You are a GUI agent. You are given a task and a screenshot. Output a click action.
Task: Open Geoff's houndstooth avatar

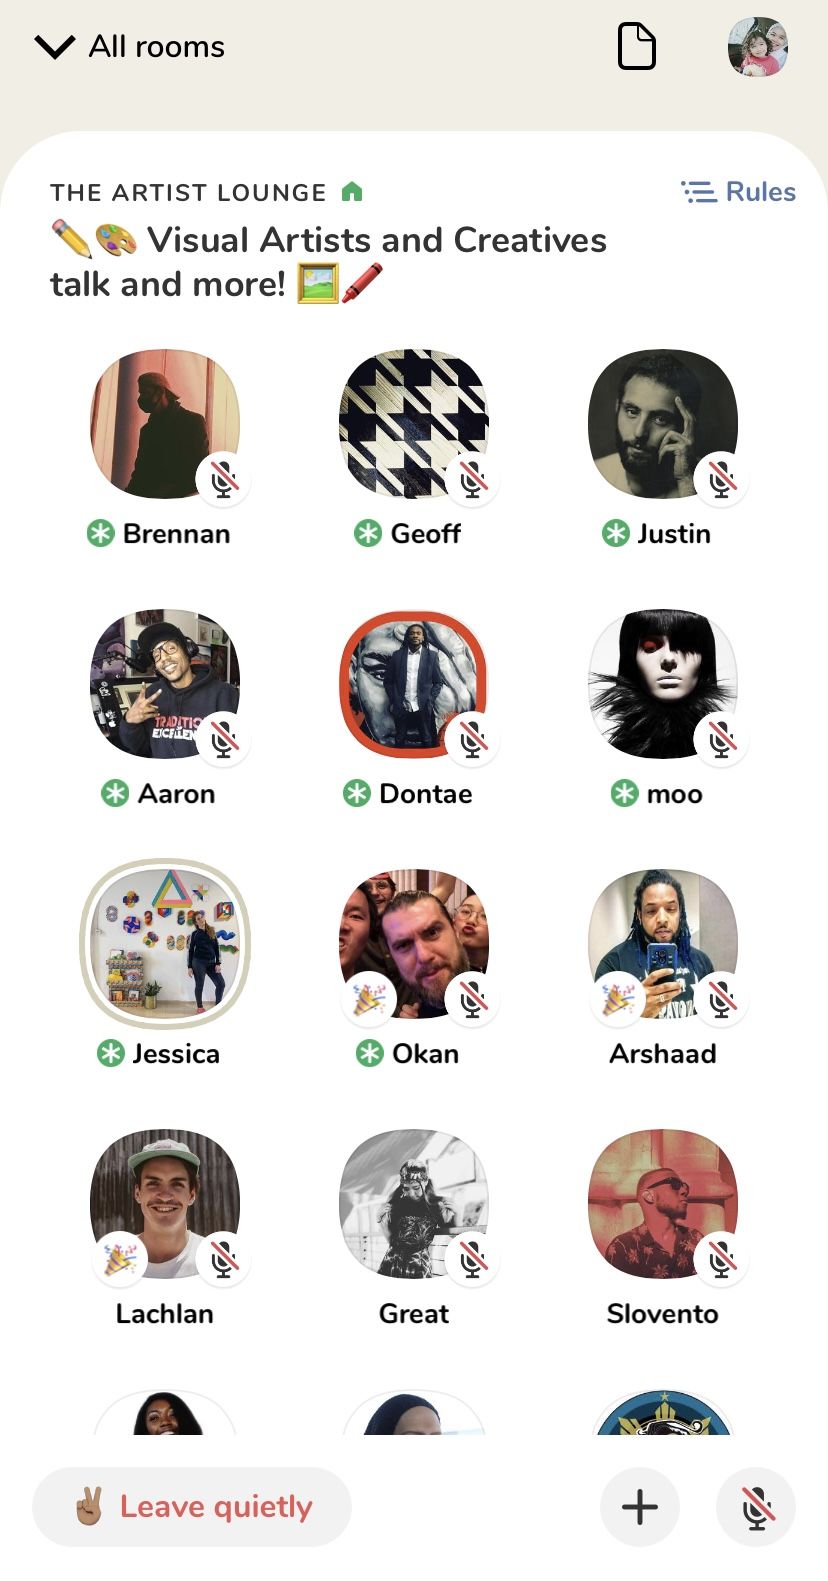click(414, 424)
